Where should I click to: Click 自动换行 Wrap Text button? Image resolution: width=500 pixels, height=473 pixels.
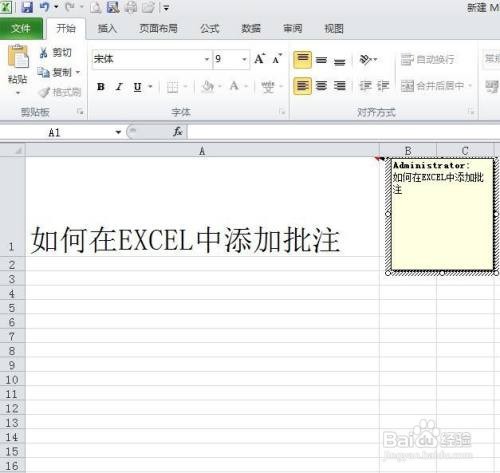(428, 60)
